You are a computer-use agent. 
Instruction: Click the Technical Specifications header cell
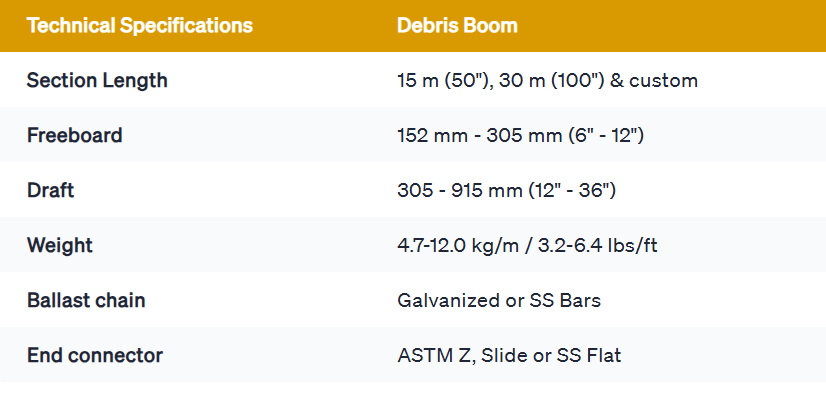point(139,25)
